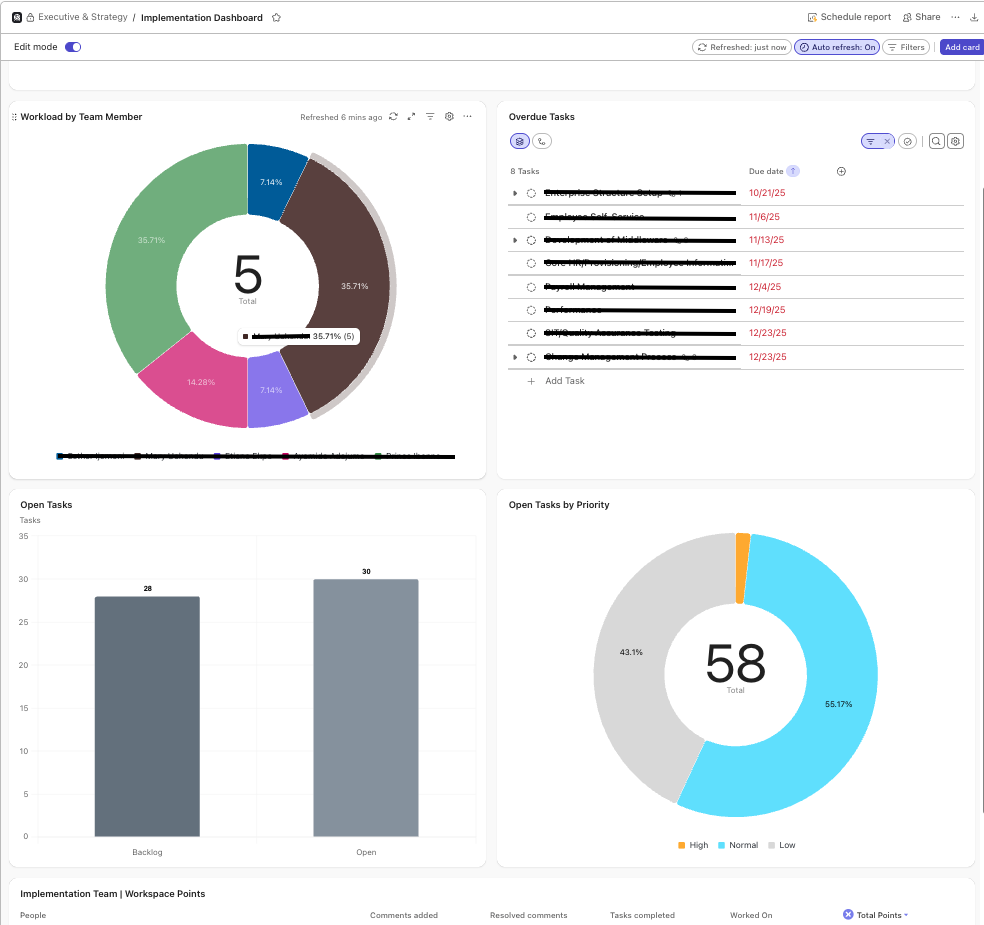Click the download export icon top right
The image size is (984, 925).
pyautogui.click(x=974, y=17)
